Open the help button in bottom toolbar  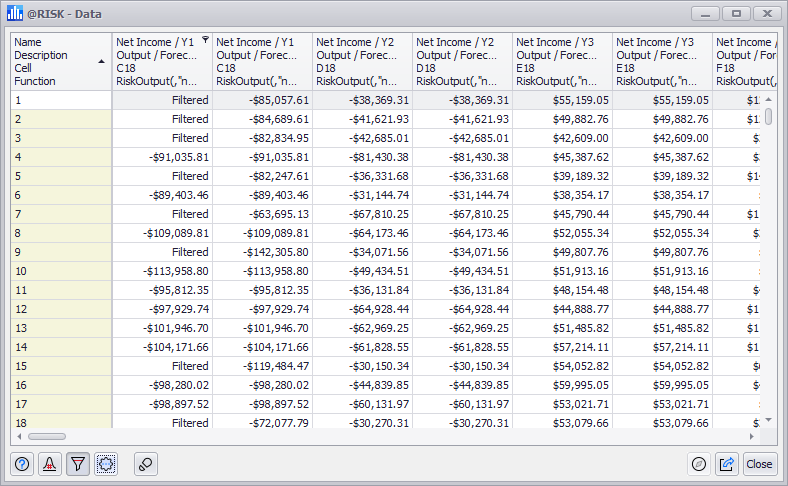coord(23,464)
